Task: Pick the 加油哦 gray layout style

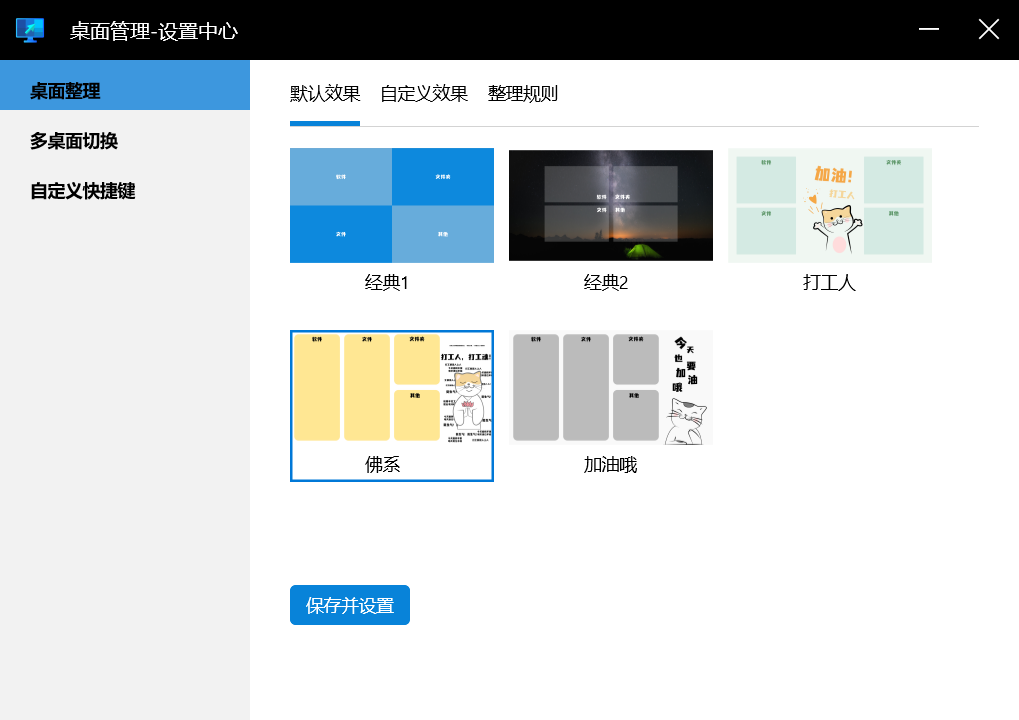Action: (x=610, y=388)
